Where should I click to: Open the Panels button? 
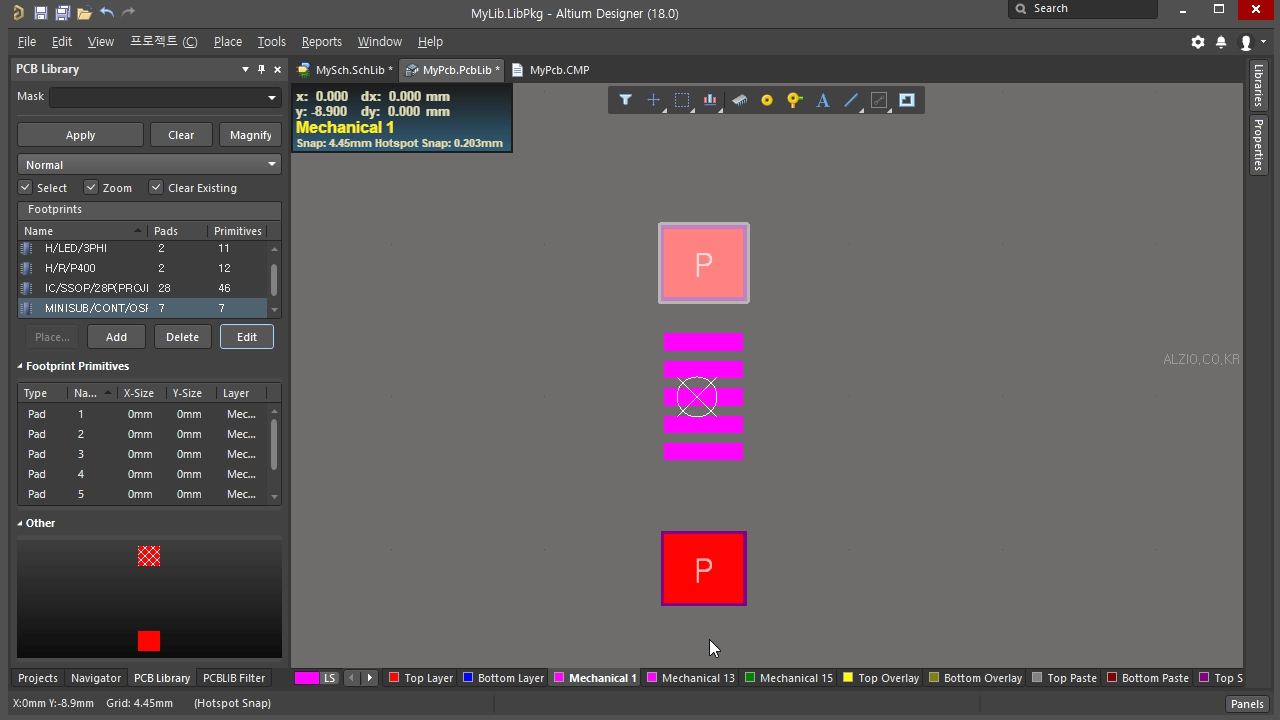[1247, 703]
